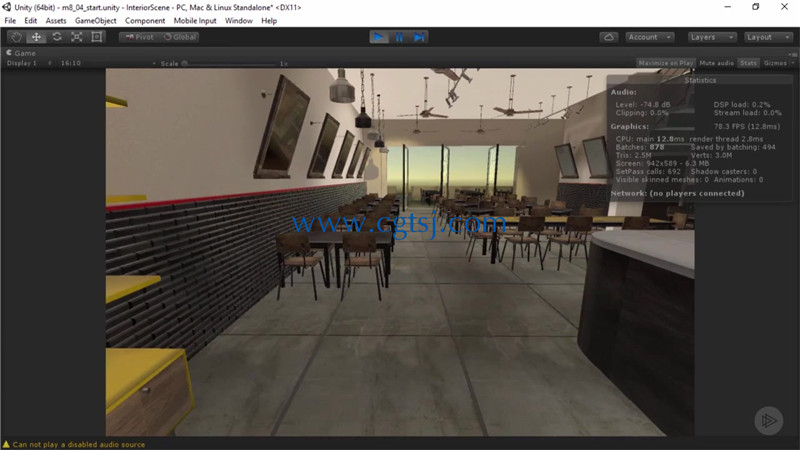
Task: Toggle the Stats overlay
Action: pyautogui.click(x=748, y=63)
